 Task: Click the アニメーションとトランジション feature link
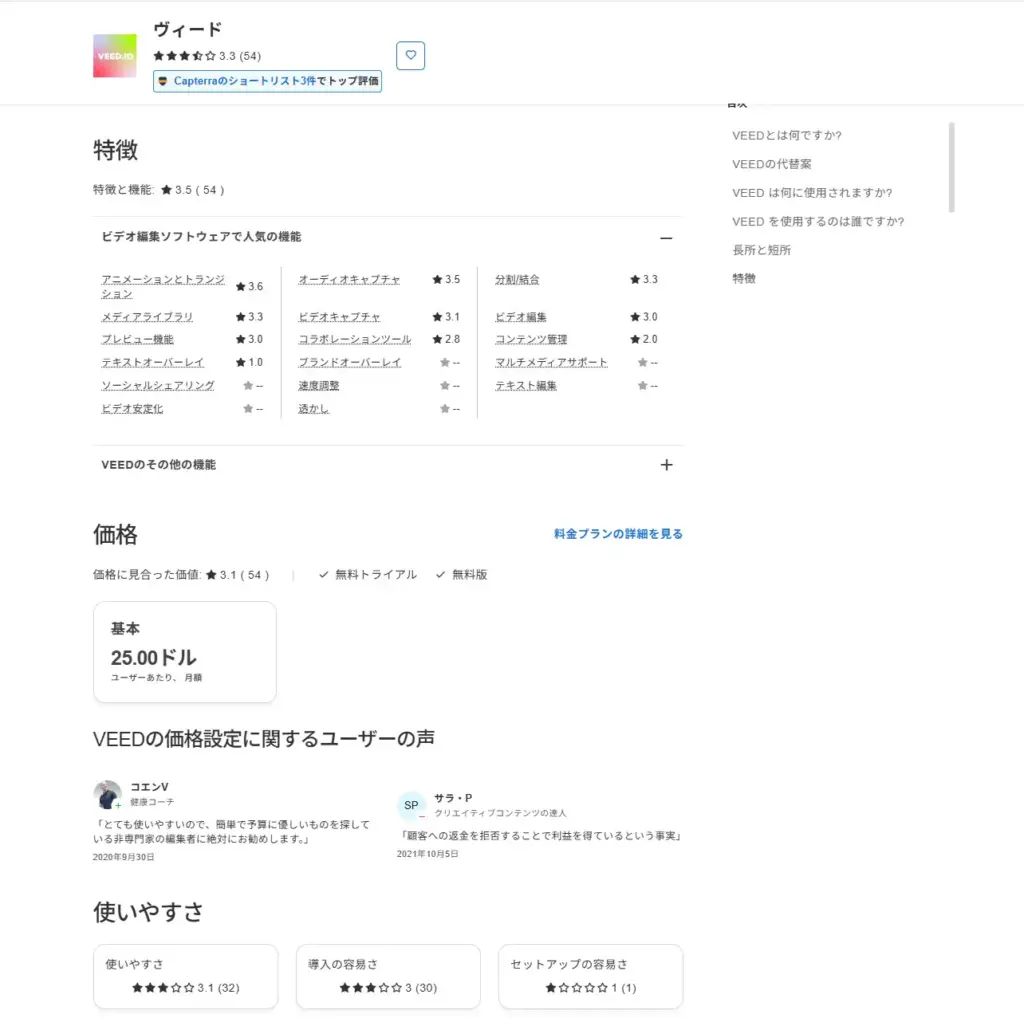click(162, 280)
